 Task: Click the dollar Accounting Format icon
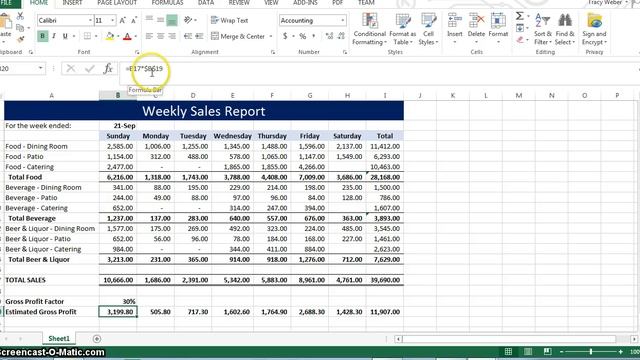pos(285,36)
